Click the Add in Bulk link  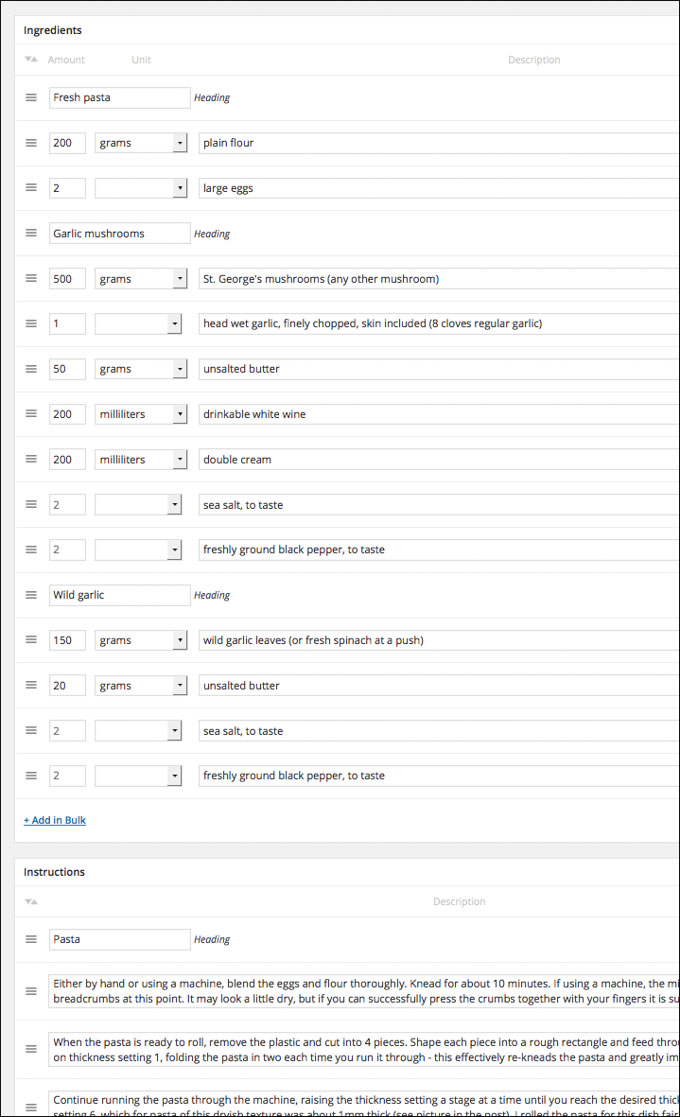(x=55, y=820)
